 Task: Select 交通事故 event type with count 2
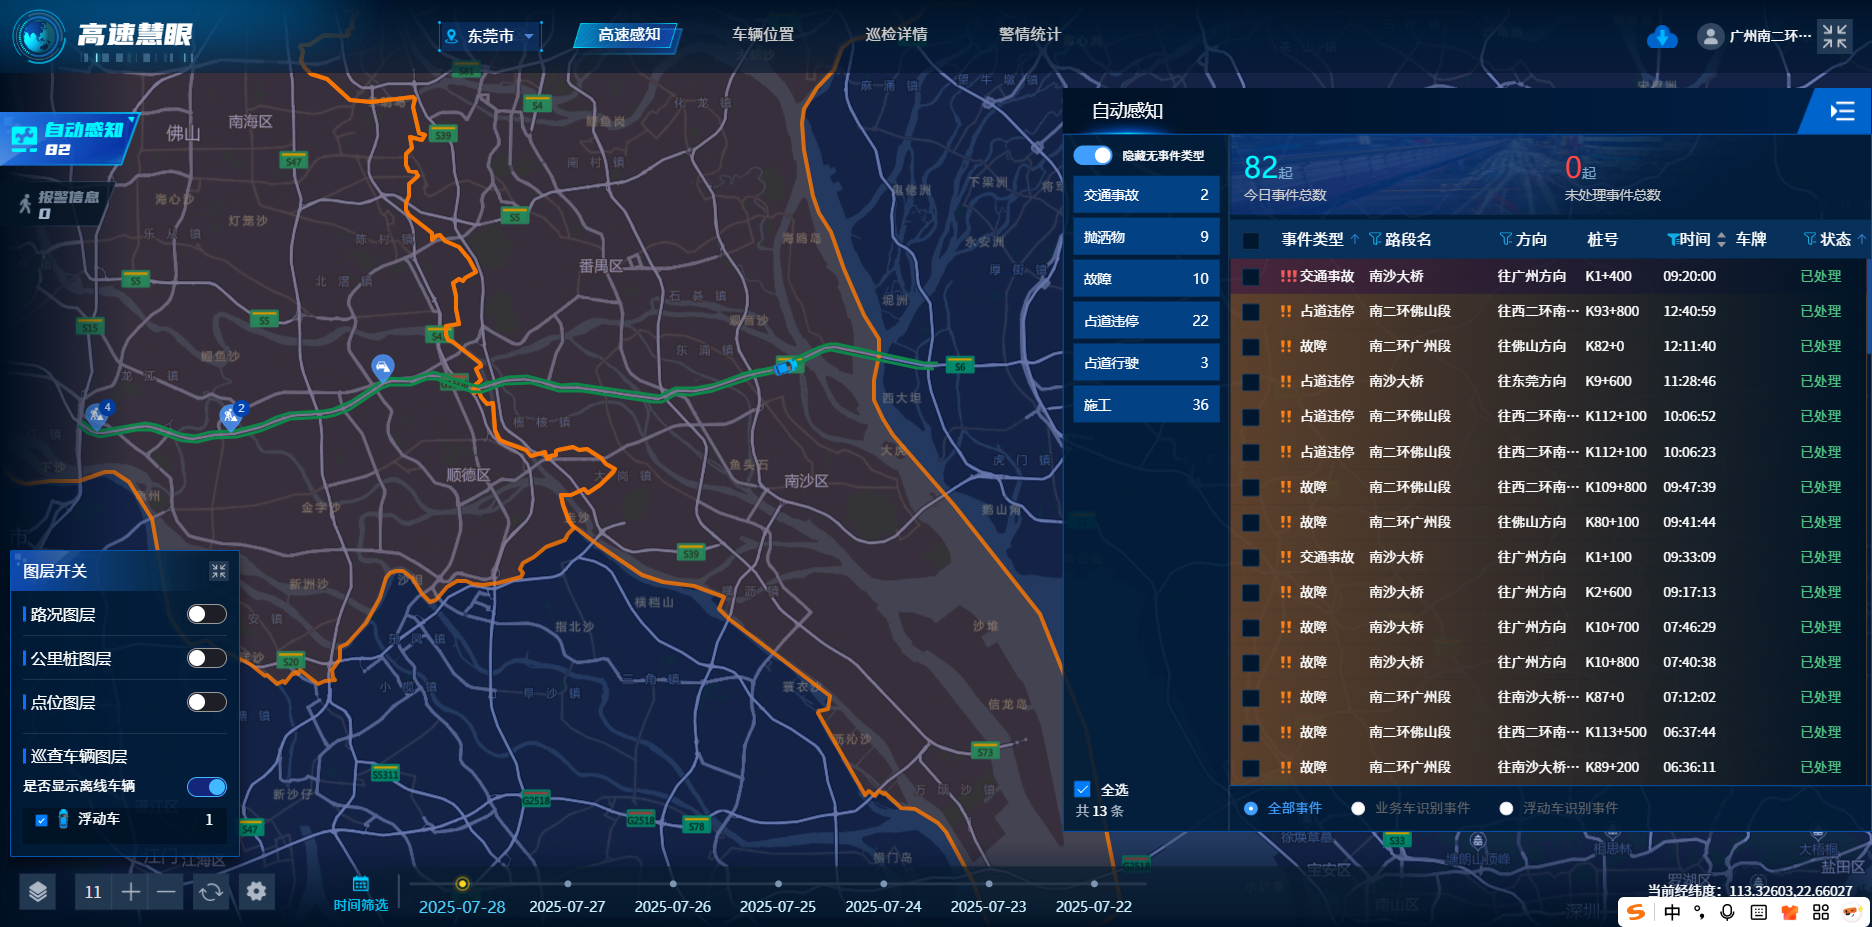coord(1146,195)
